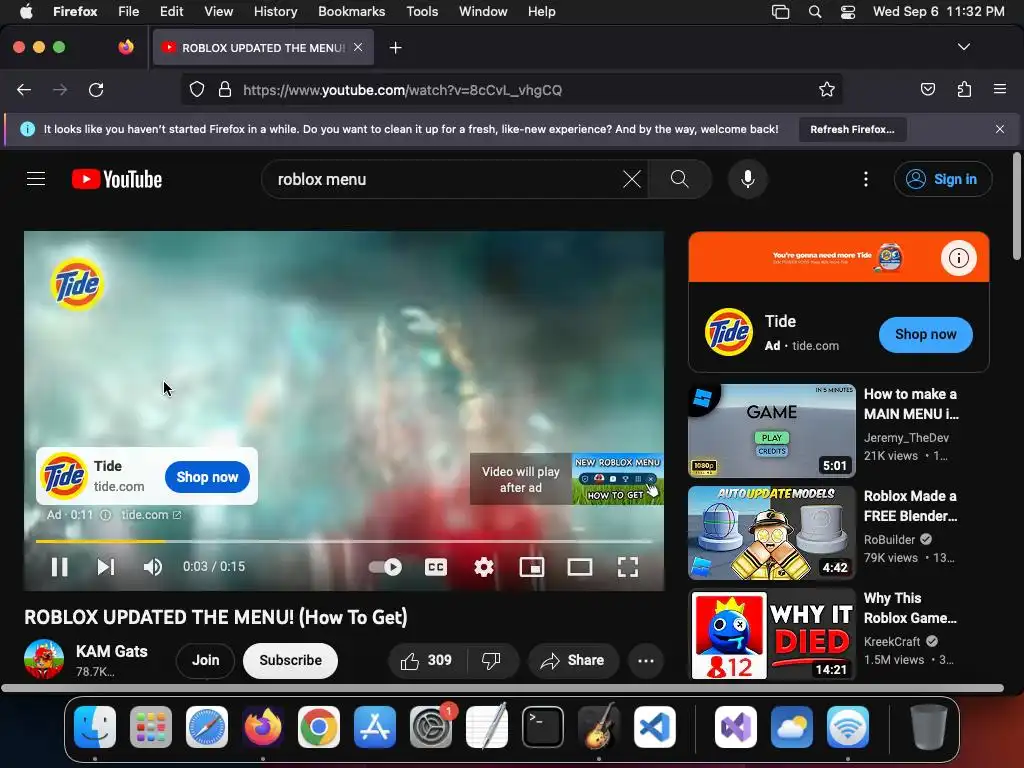Open the YouTube hamburger guide menu
This screenshot has height=768, width=1024.
click(x=36, y=179)
